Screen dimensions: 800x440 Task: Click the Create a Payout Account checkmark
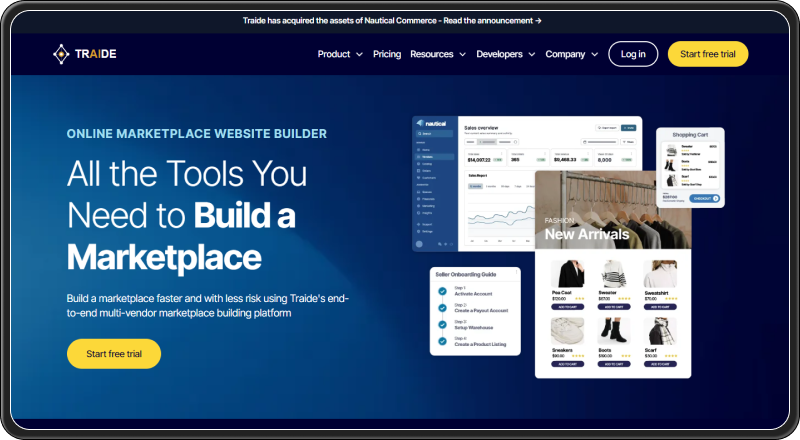pyautogui.click(x=442, y=307)
